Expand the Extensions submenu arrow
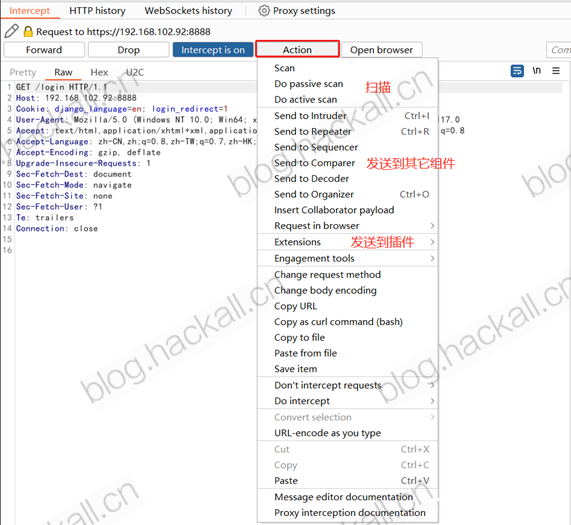The image size is (571, 525). (x=432, y=242)
